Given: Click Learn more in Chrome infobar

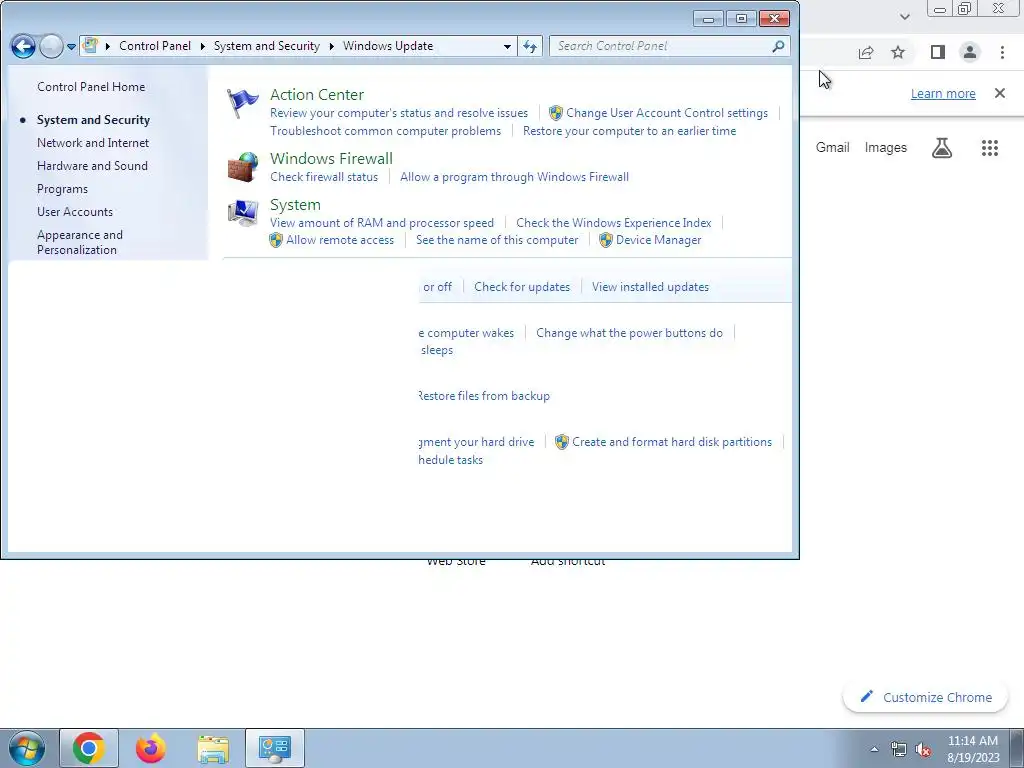Looking at the screenshot, I should click(x=943, y=93).
